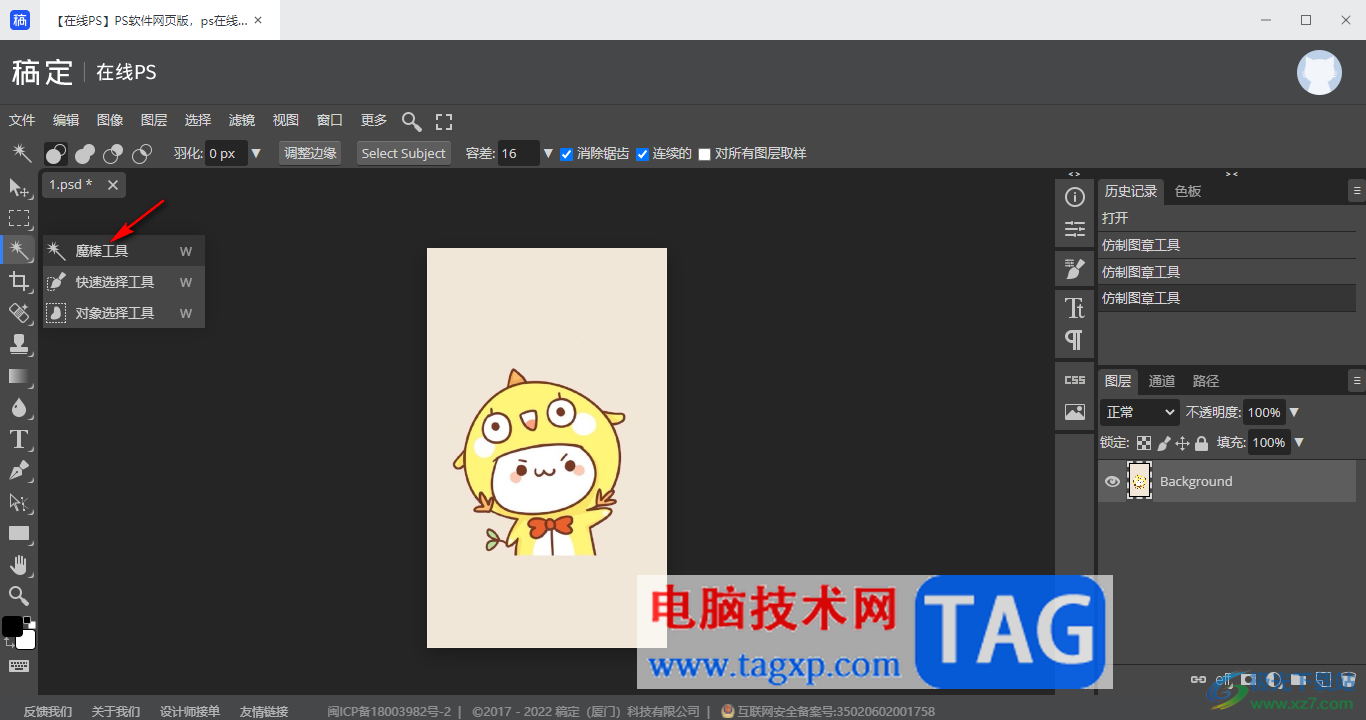The image size is (1366, 720).
Task: Close the 1.psd document tab
Action: click(x=113, y=185)
